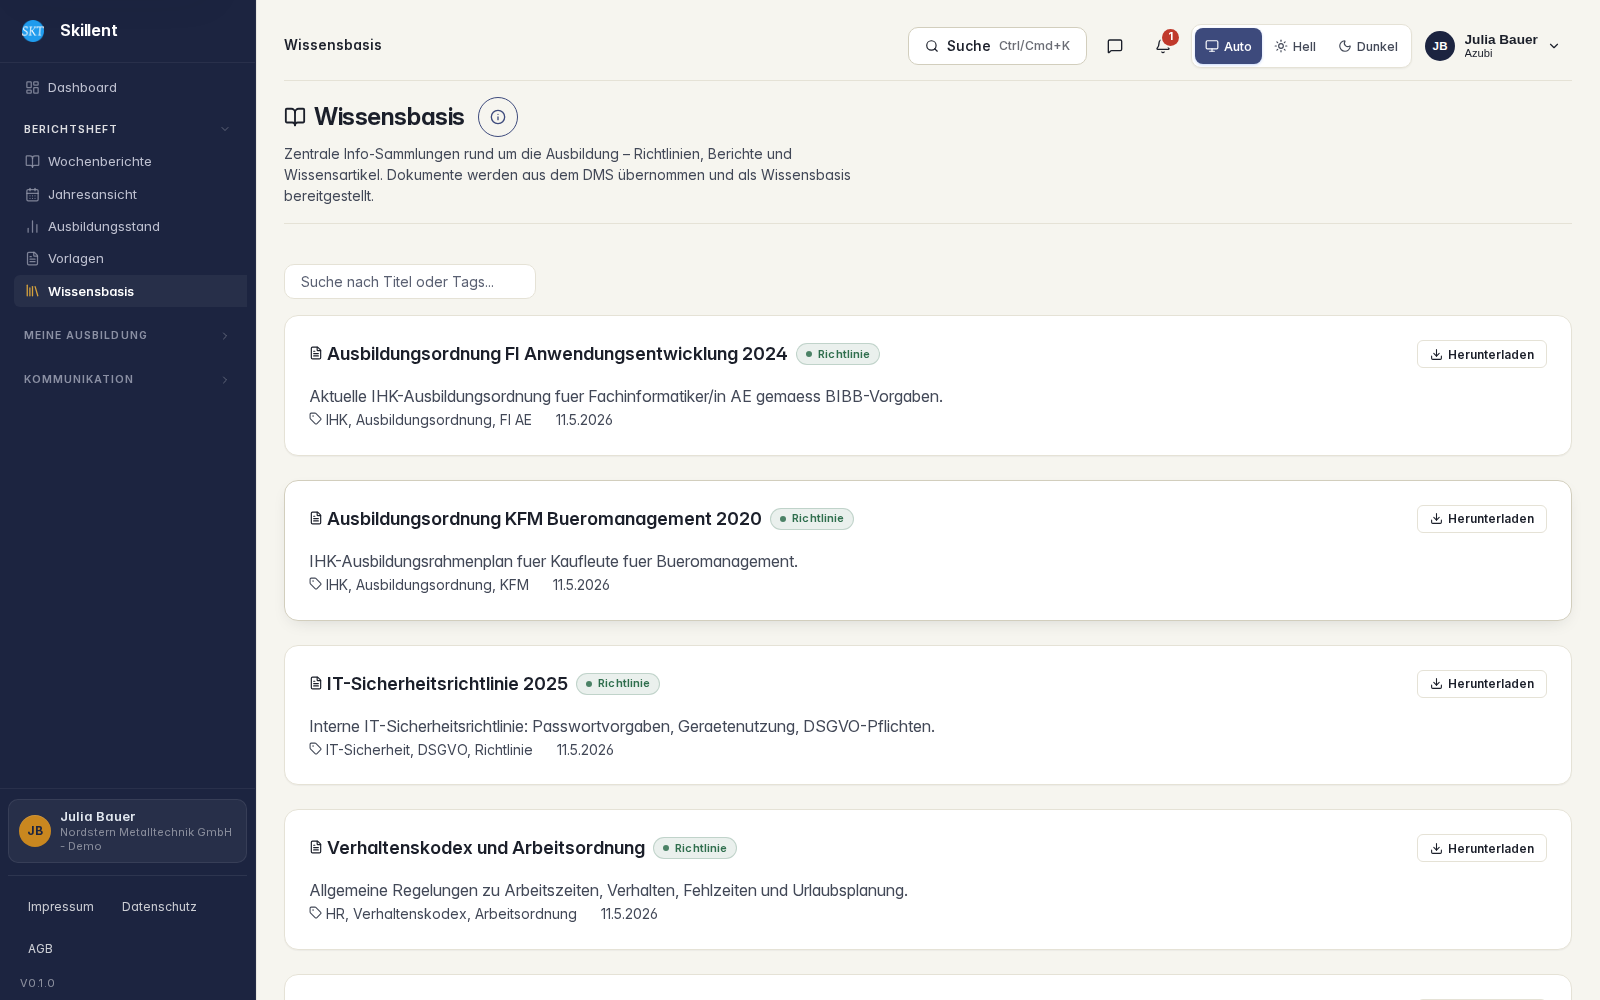Open the Julia Bauer user menu

pyautogui.click(x=1493, y=46)
